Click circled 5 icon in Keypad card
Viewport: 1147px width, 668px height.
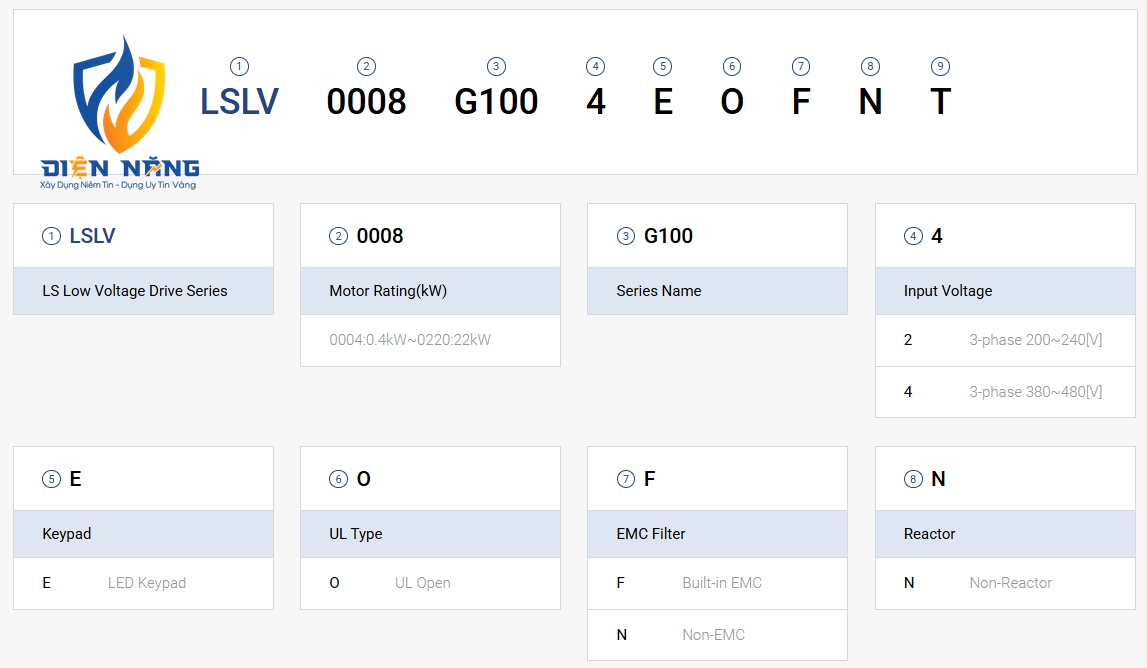coord(51,479)
